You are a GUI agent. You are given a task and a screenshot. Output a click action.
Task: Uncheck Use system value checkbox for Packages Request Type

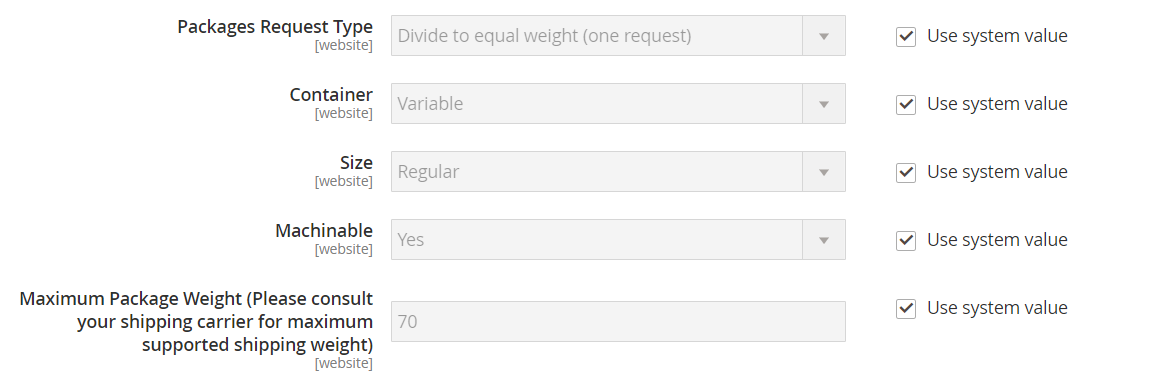click(906, 37)
